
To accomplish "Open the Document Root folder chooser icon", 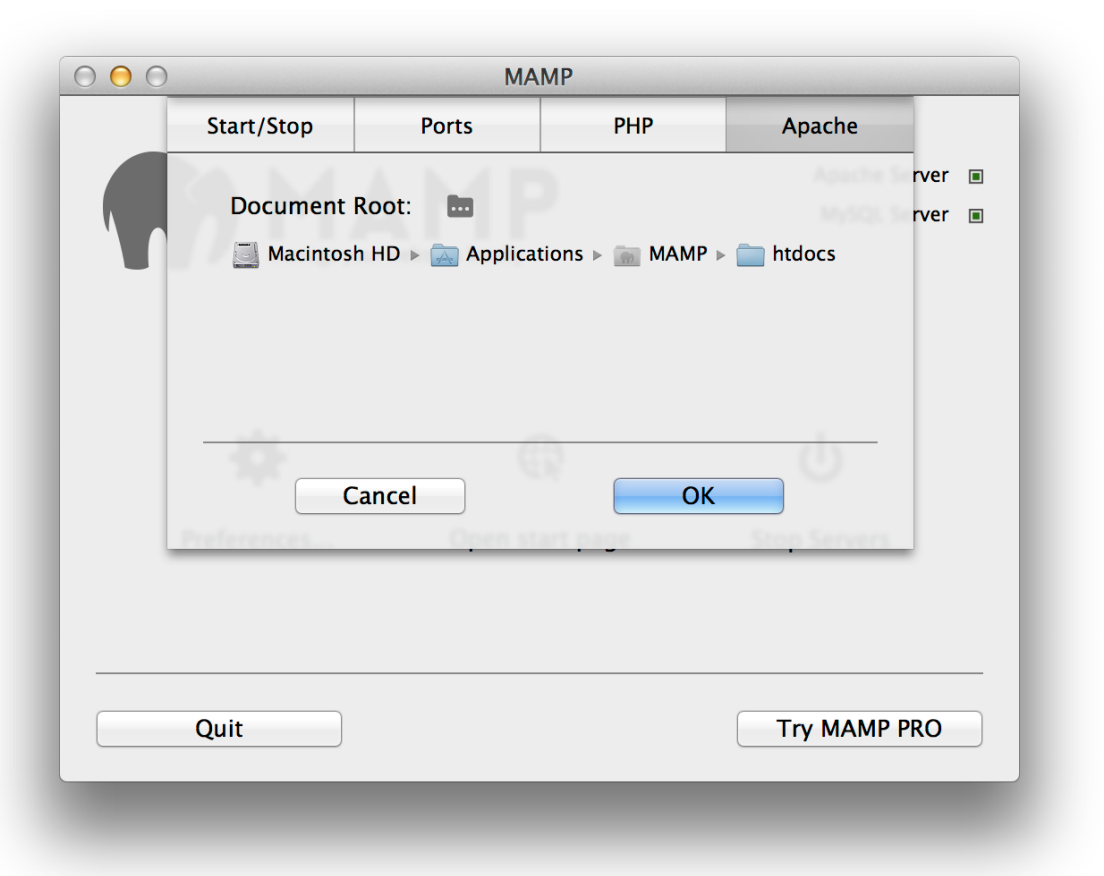I will click(460, 206).
